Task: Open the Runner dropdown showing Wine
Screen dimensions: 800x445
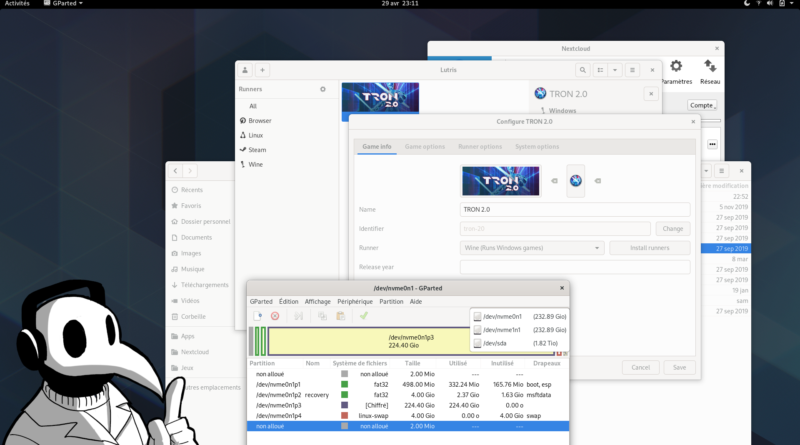Action: (x=532, y=248)
